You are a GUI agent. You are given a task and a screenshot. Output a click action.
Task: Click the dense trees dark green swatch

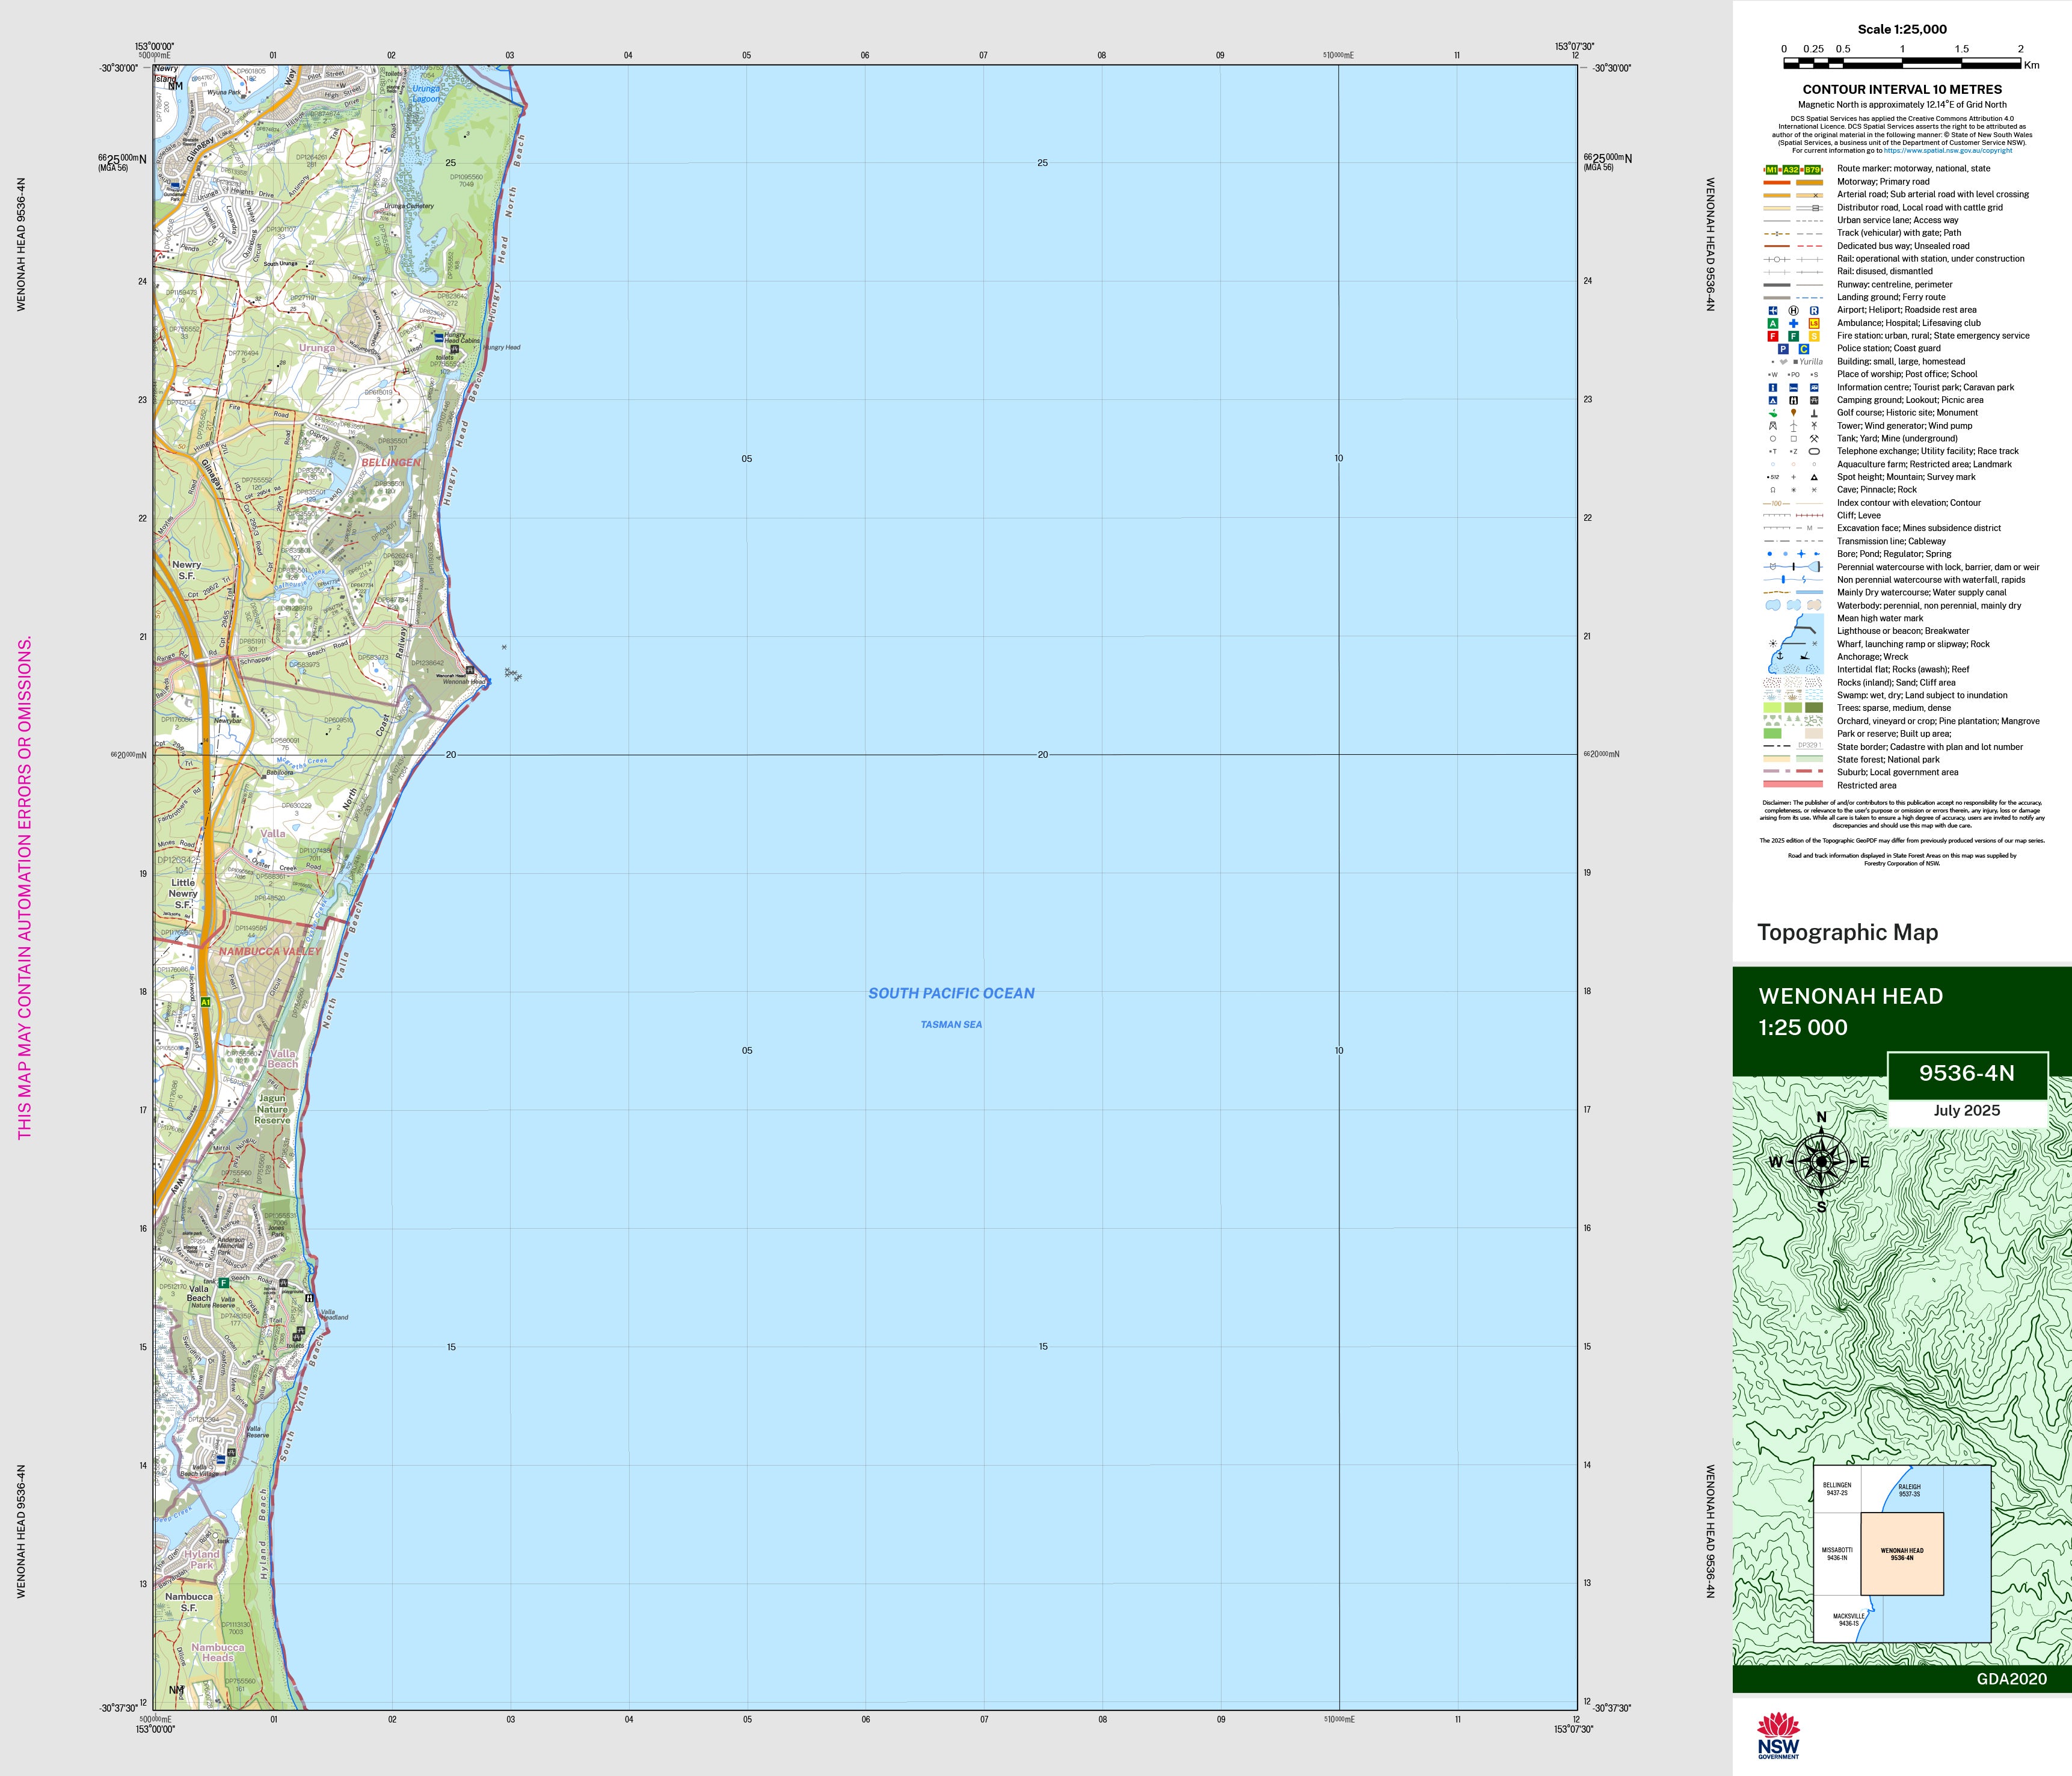[x=1814, y=708]
